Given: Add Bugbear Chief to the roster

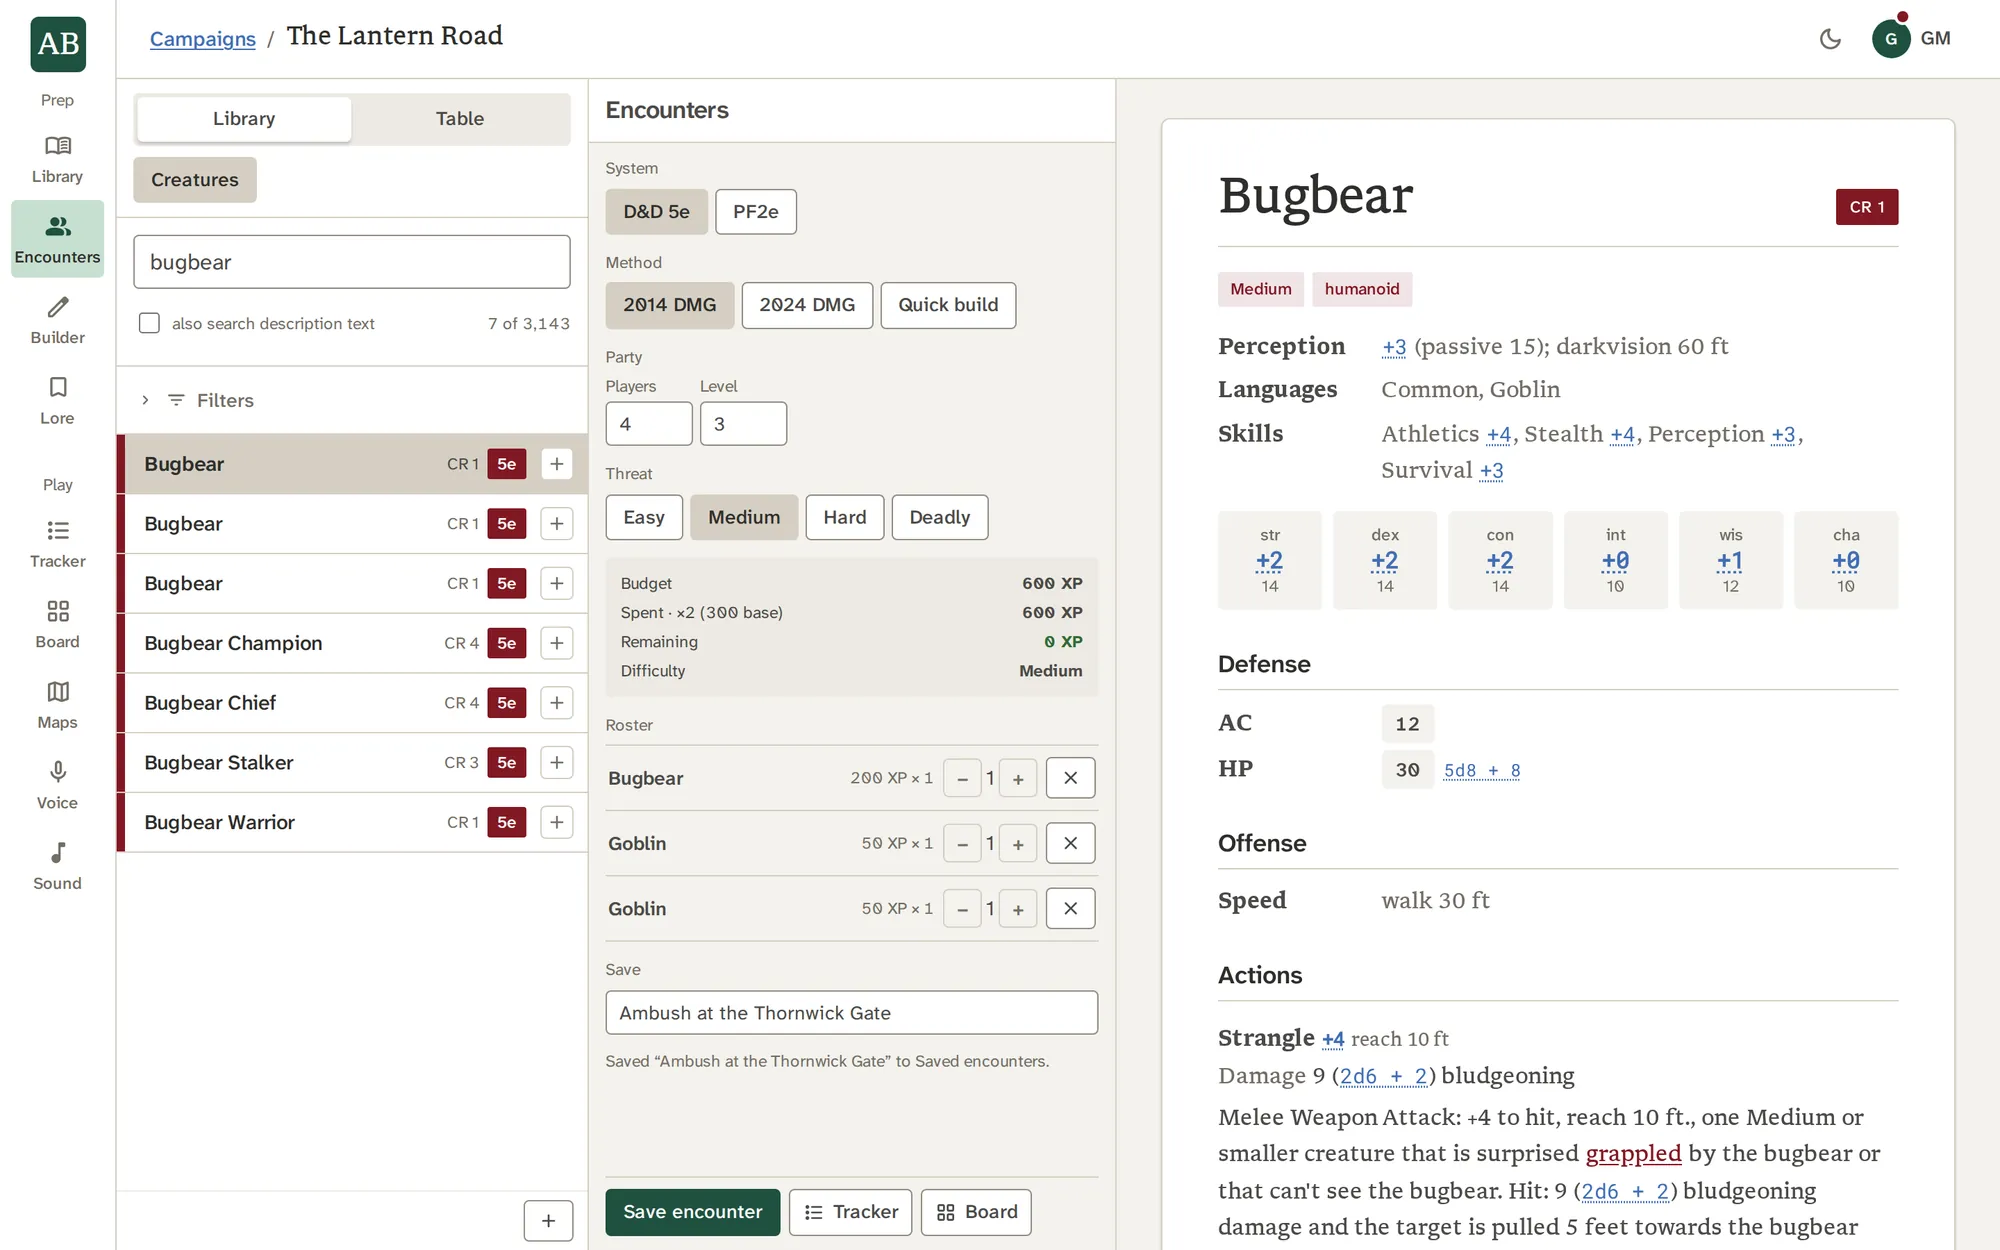Looking at the screenshot, I should pos(557,703).
